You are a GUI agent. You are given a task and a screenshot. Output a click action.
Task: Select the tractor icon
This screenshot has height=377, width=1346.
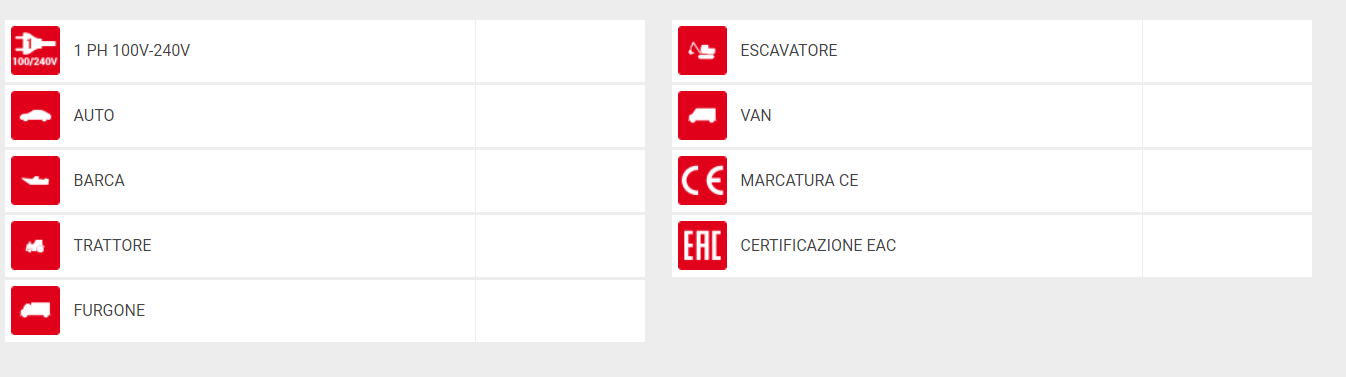click(35, 245)
